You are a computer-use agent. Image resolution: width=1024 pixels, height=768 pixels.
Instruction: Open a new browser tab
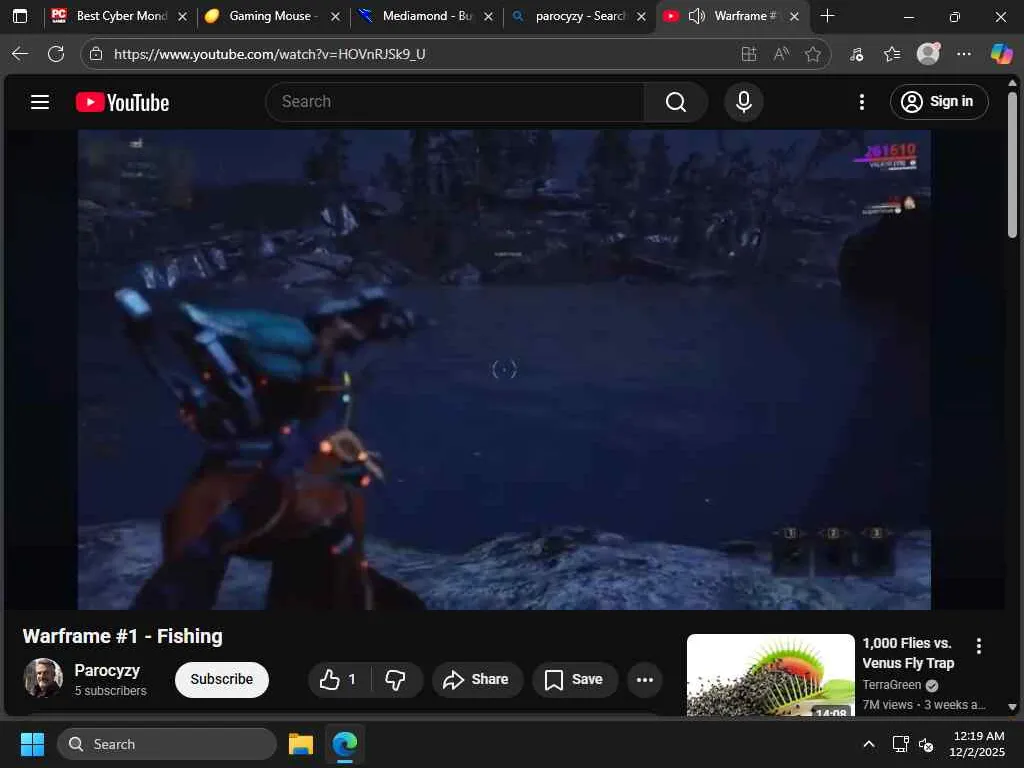(x=827, y=16)
